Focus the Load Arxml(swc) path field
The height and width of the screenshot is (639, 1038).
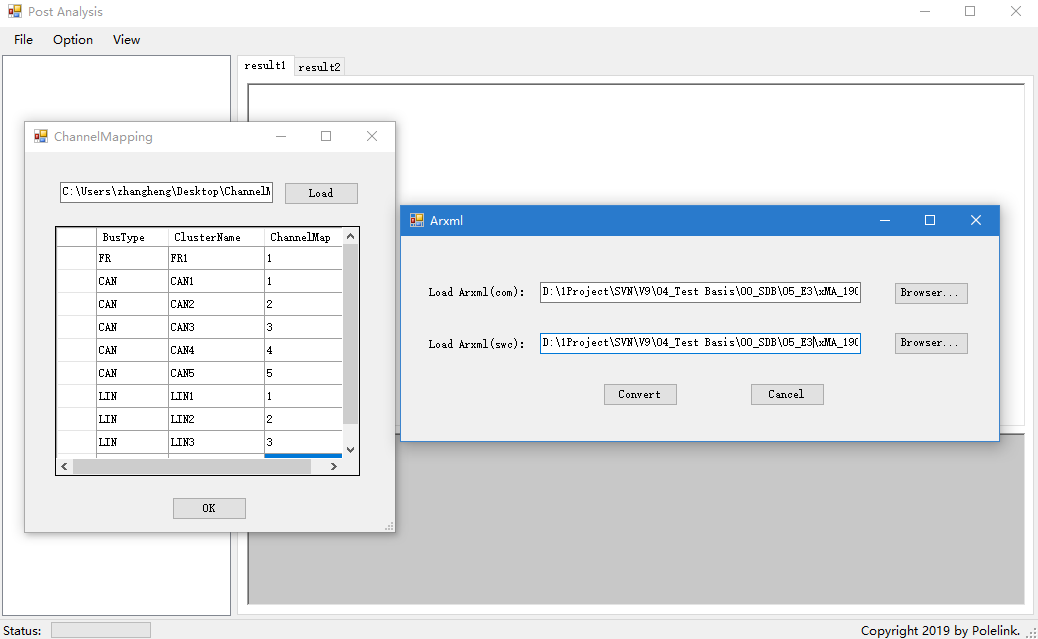click(700, 343)
